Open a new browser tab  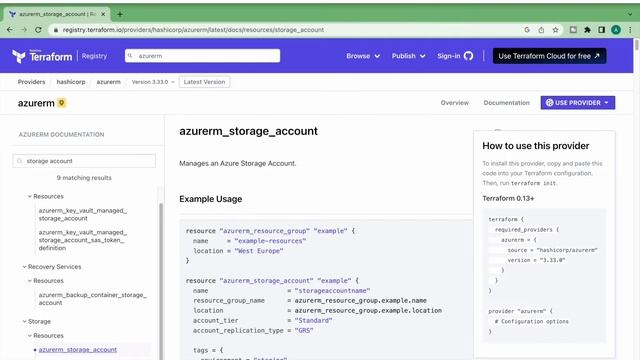(120, 14)
